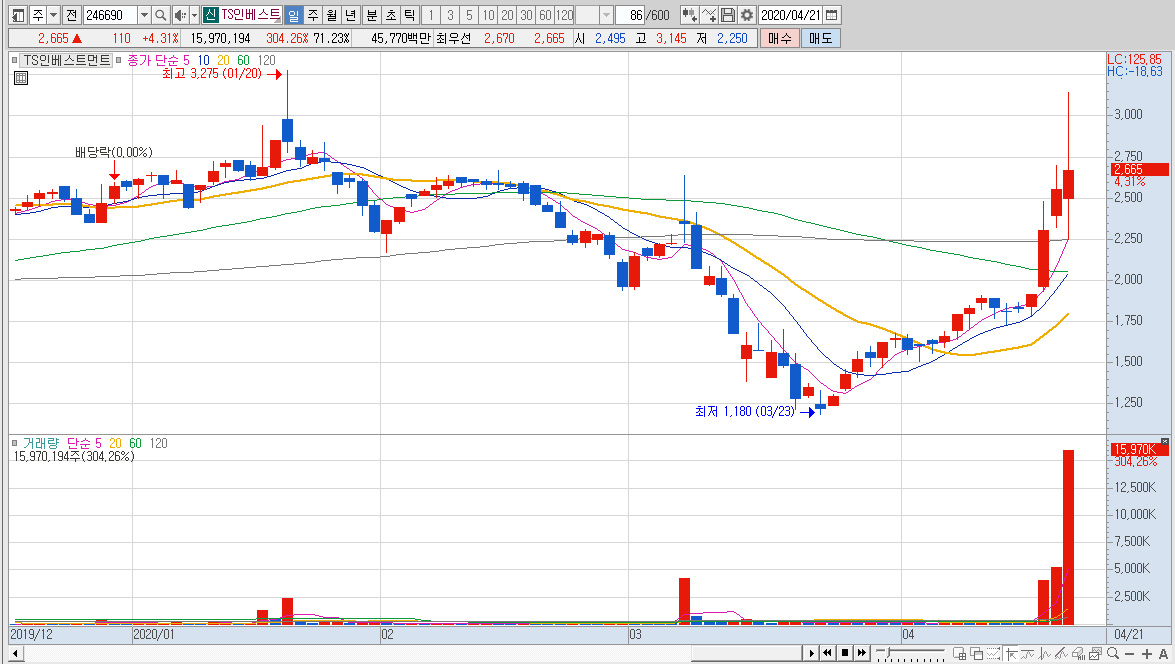1175x664 pixels.
Task: Toggle the 3 interval button
Action: [x=450, y=15]
